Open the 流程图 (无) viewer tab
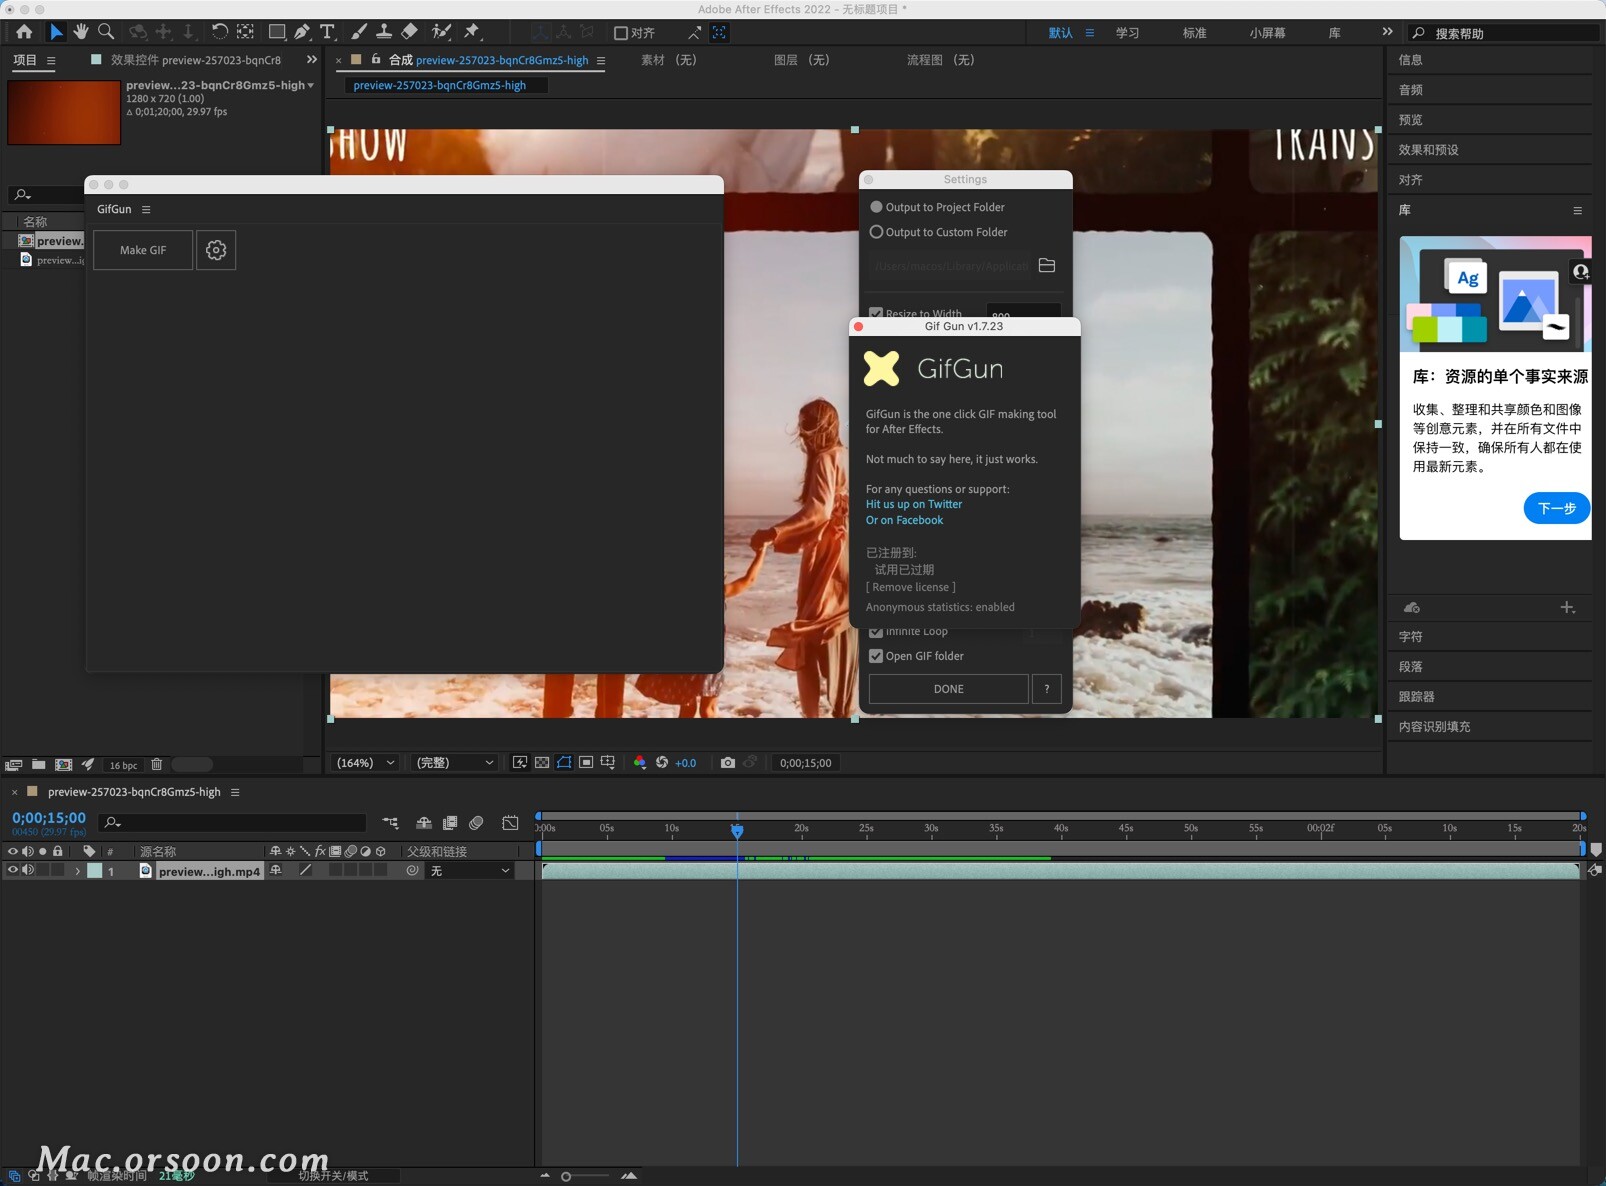Image resolution: width=1606 pixels, height=1186 pixels. click(940, 60)
